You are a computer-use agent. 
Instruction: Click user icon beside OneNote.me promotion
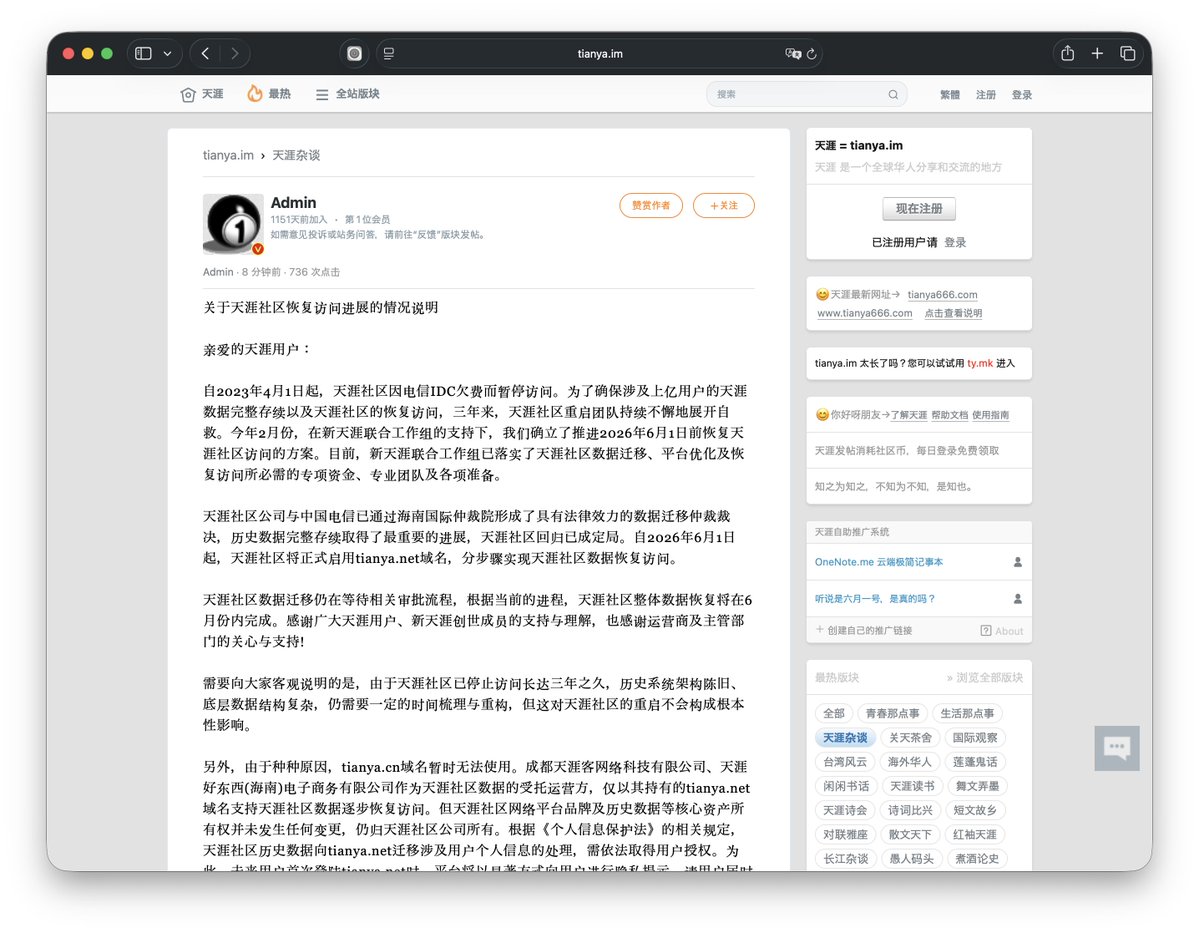pyautogui.click(x=1018, y=562)
